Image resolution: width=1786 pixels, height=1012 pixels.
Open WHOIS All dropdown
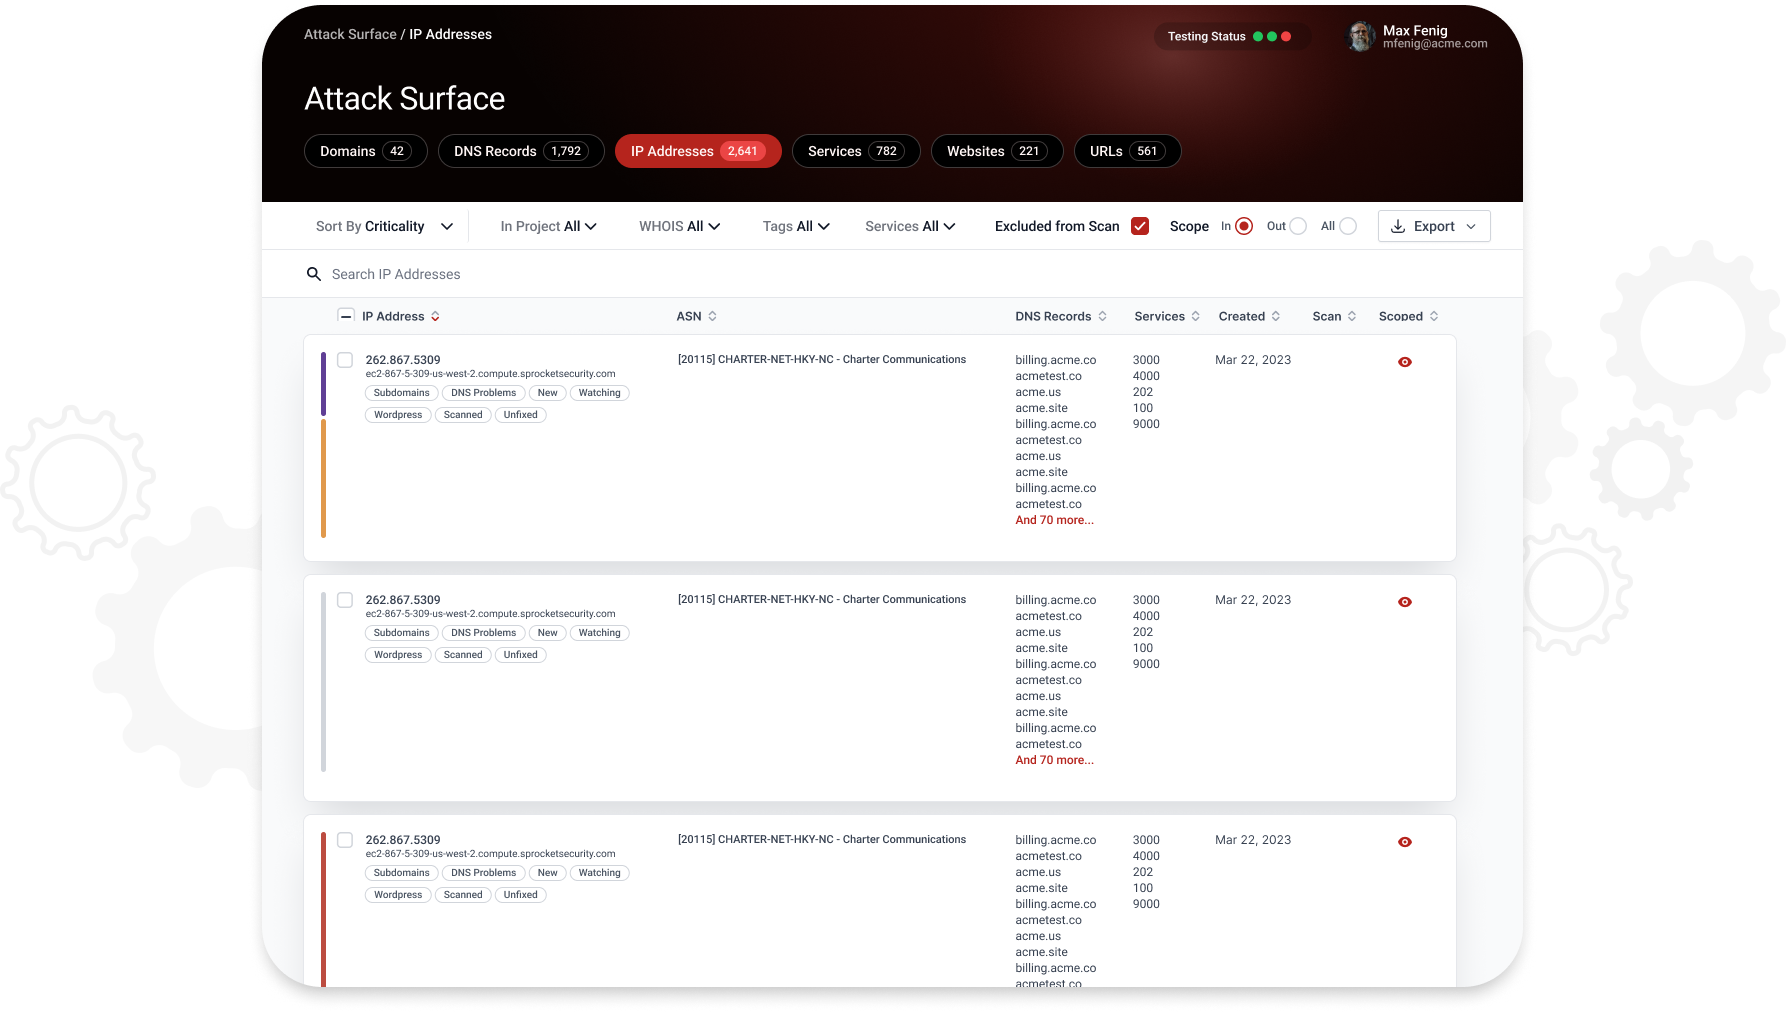[x=680, y=226]
